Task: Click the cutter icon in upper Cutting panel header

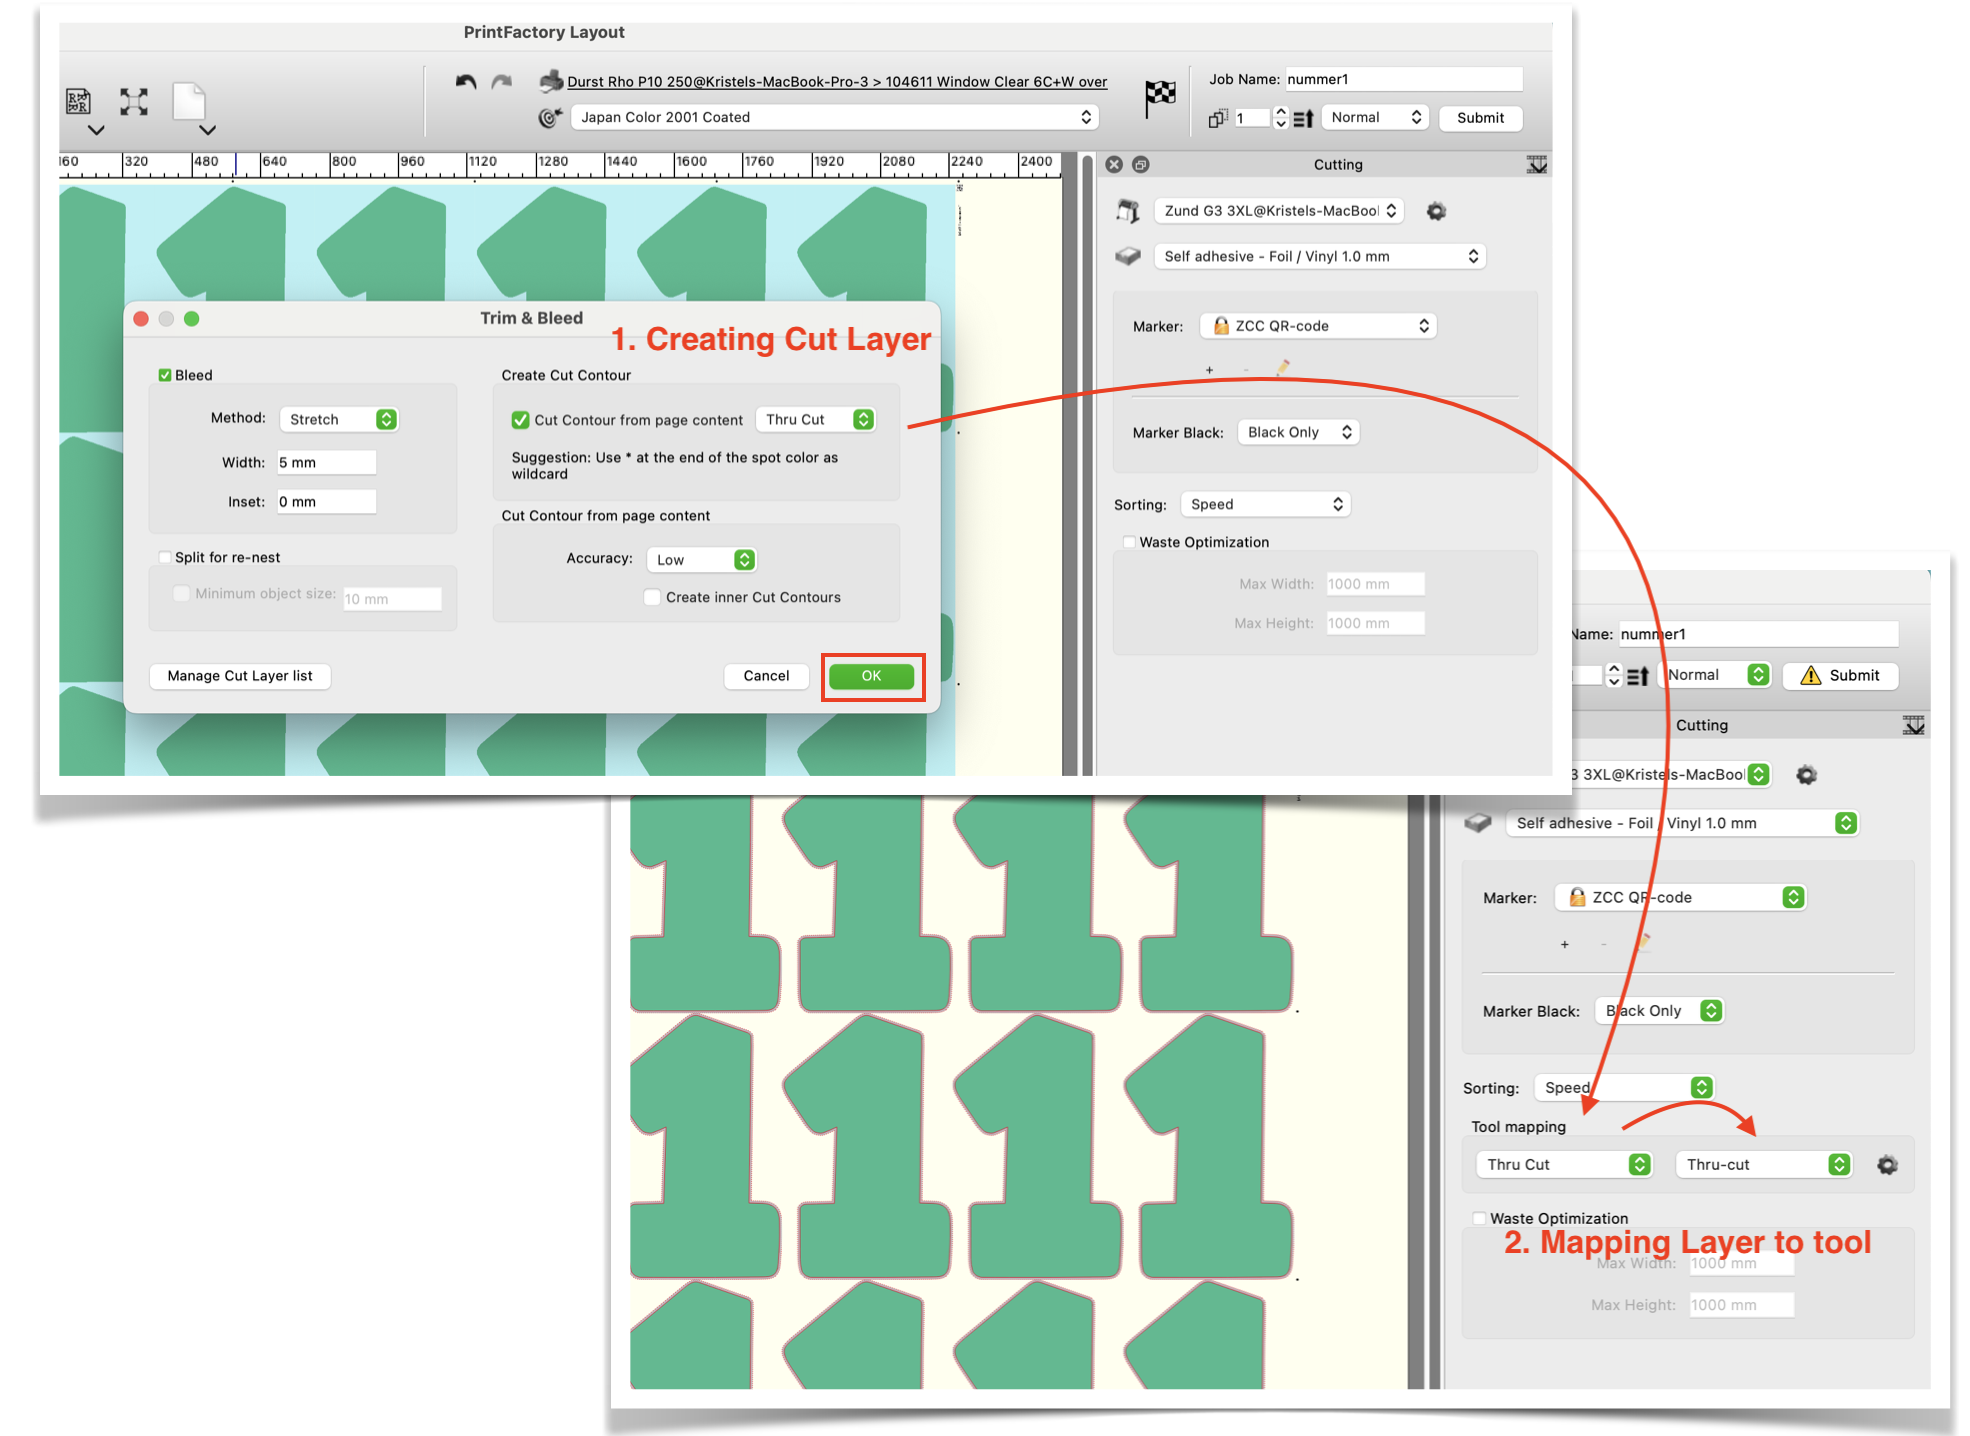Action: click(x=1537, y=164)
